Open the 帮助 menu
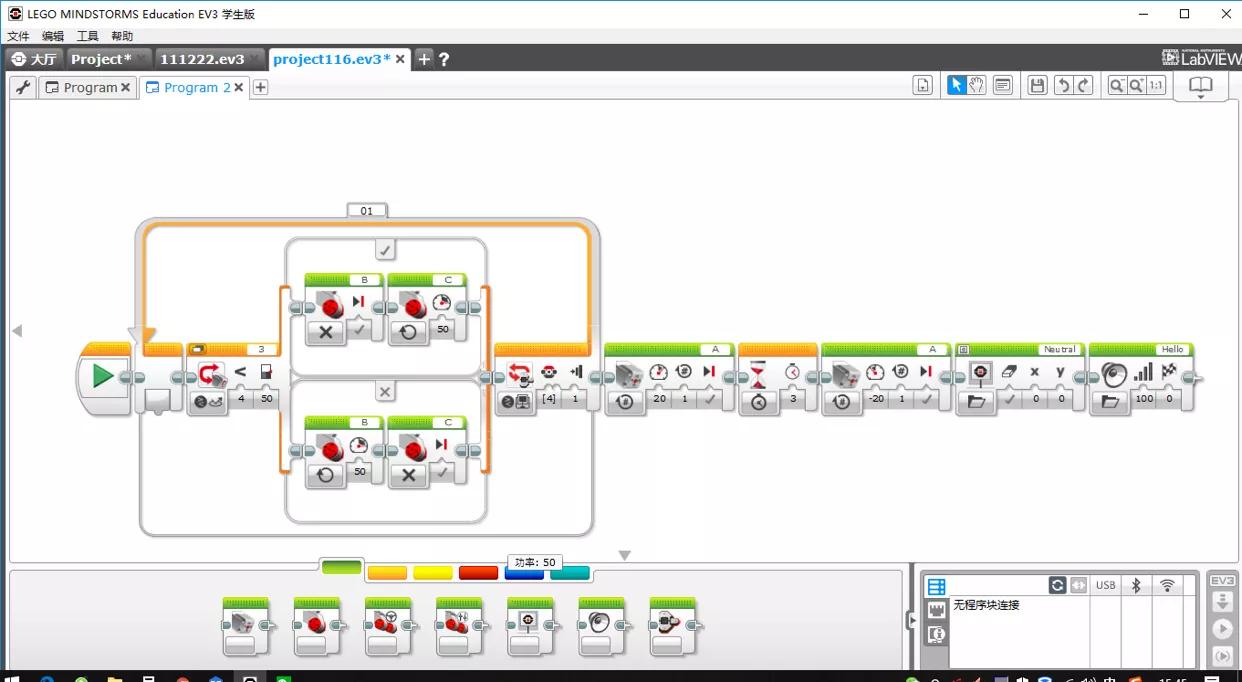1242x682 pixels. 122,36
